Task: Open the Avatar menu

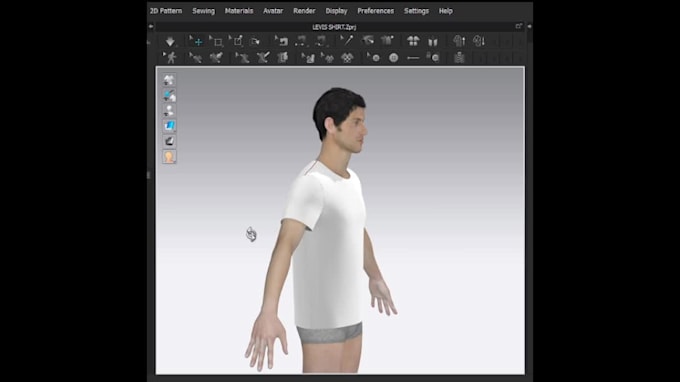Action: pos(273,11)
